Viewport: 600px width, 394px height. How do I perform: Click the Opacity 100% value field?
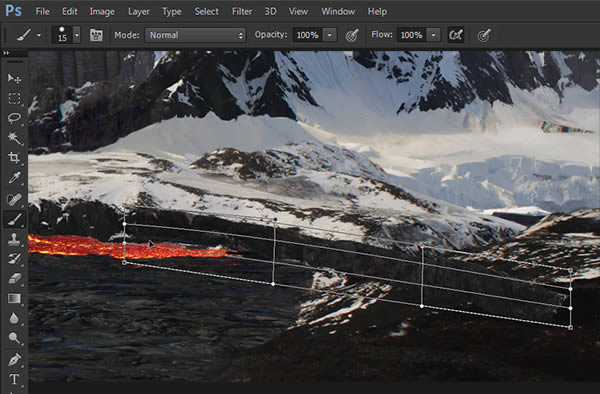tap(308, 35)
